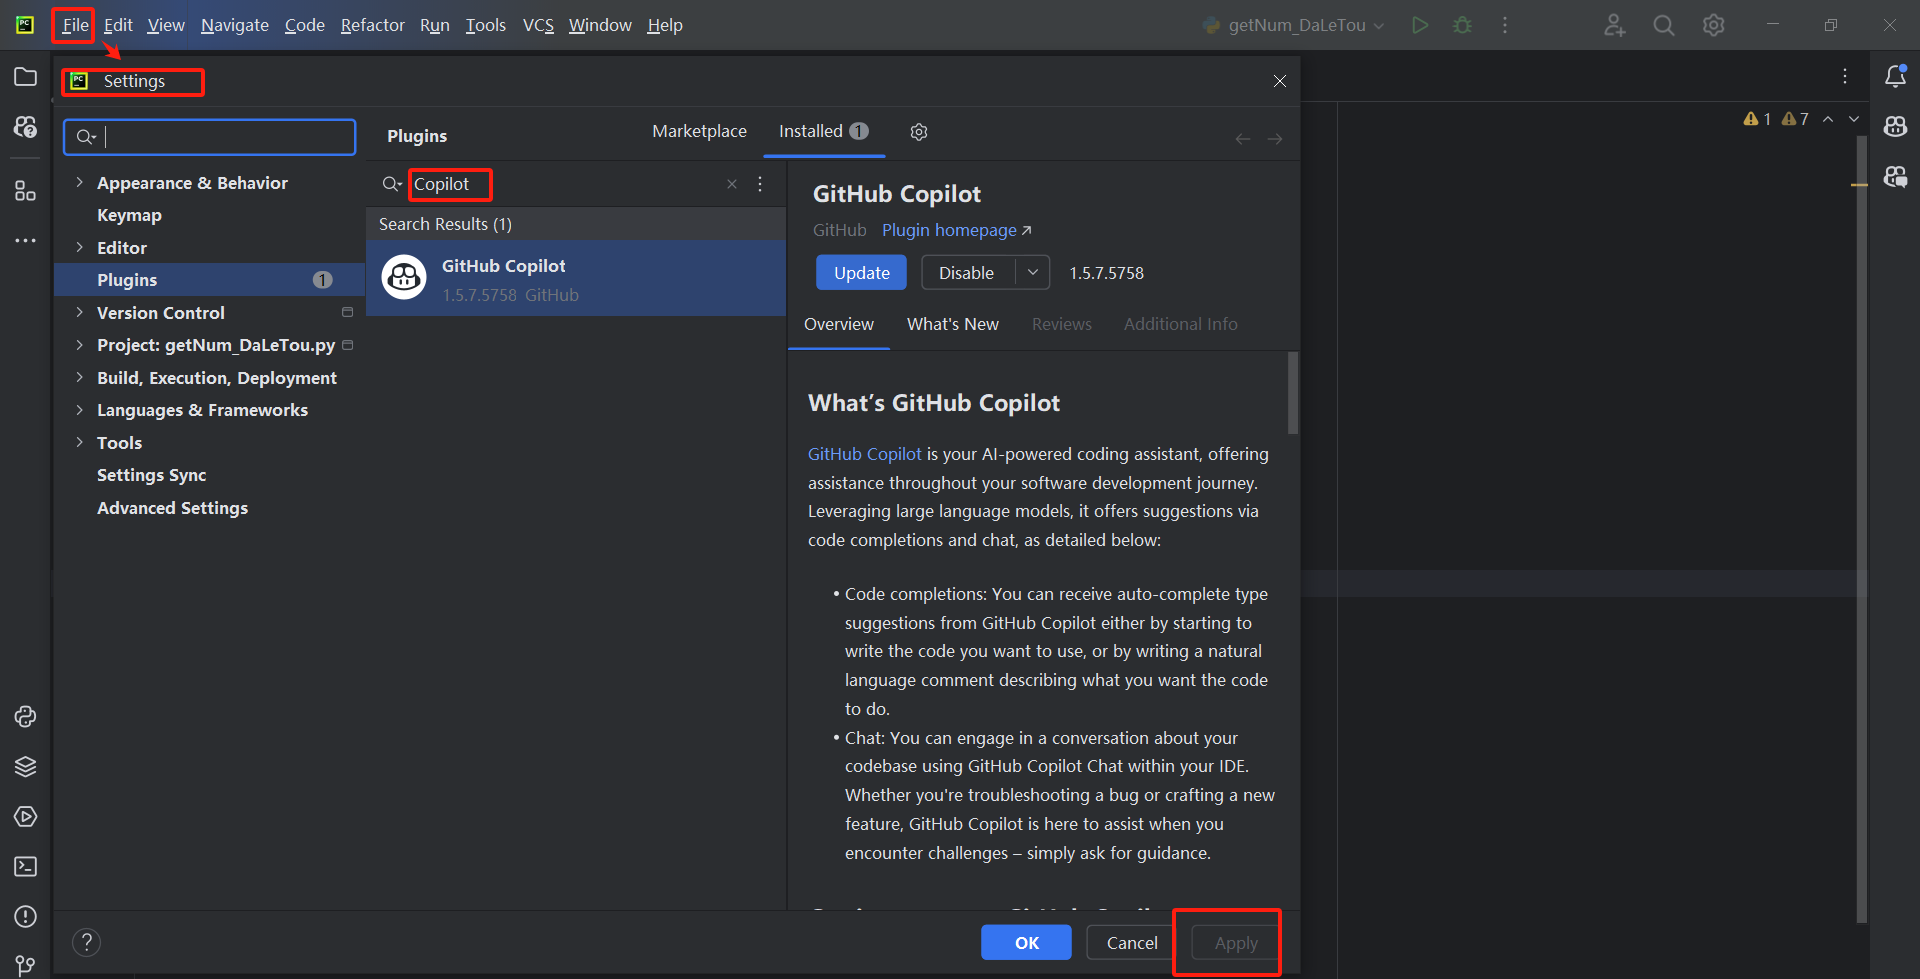Open the Project tool window folder icon

tap(25, 77)
